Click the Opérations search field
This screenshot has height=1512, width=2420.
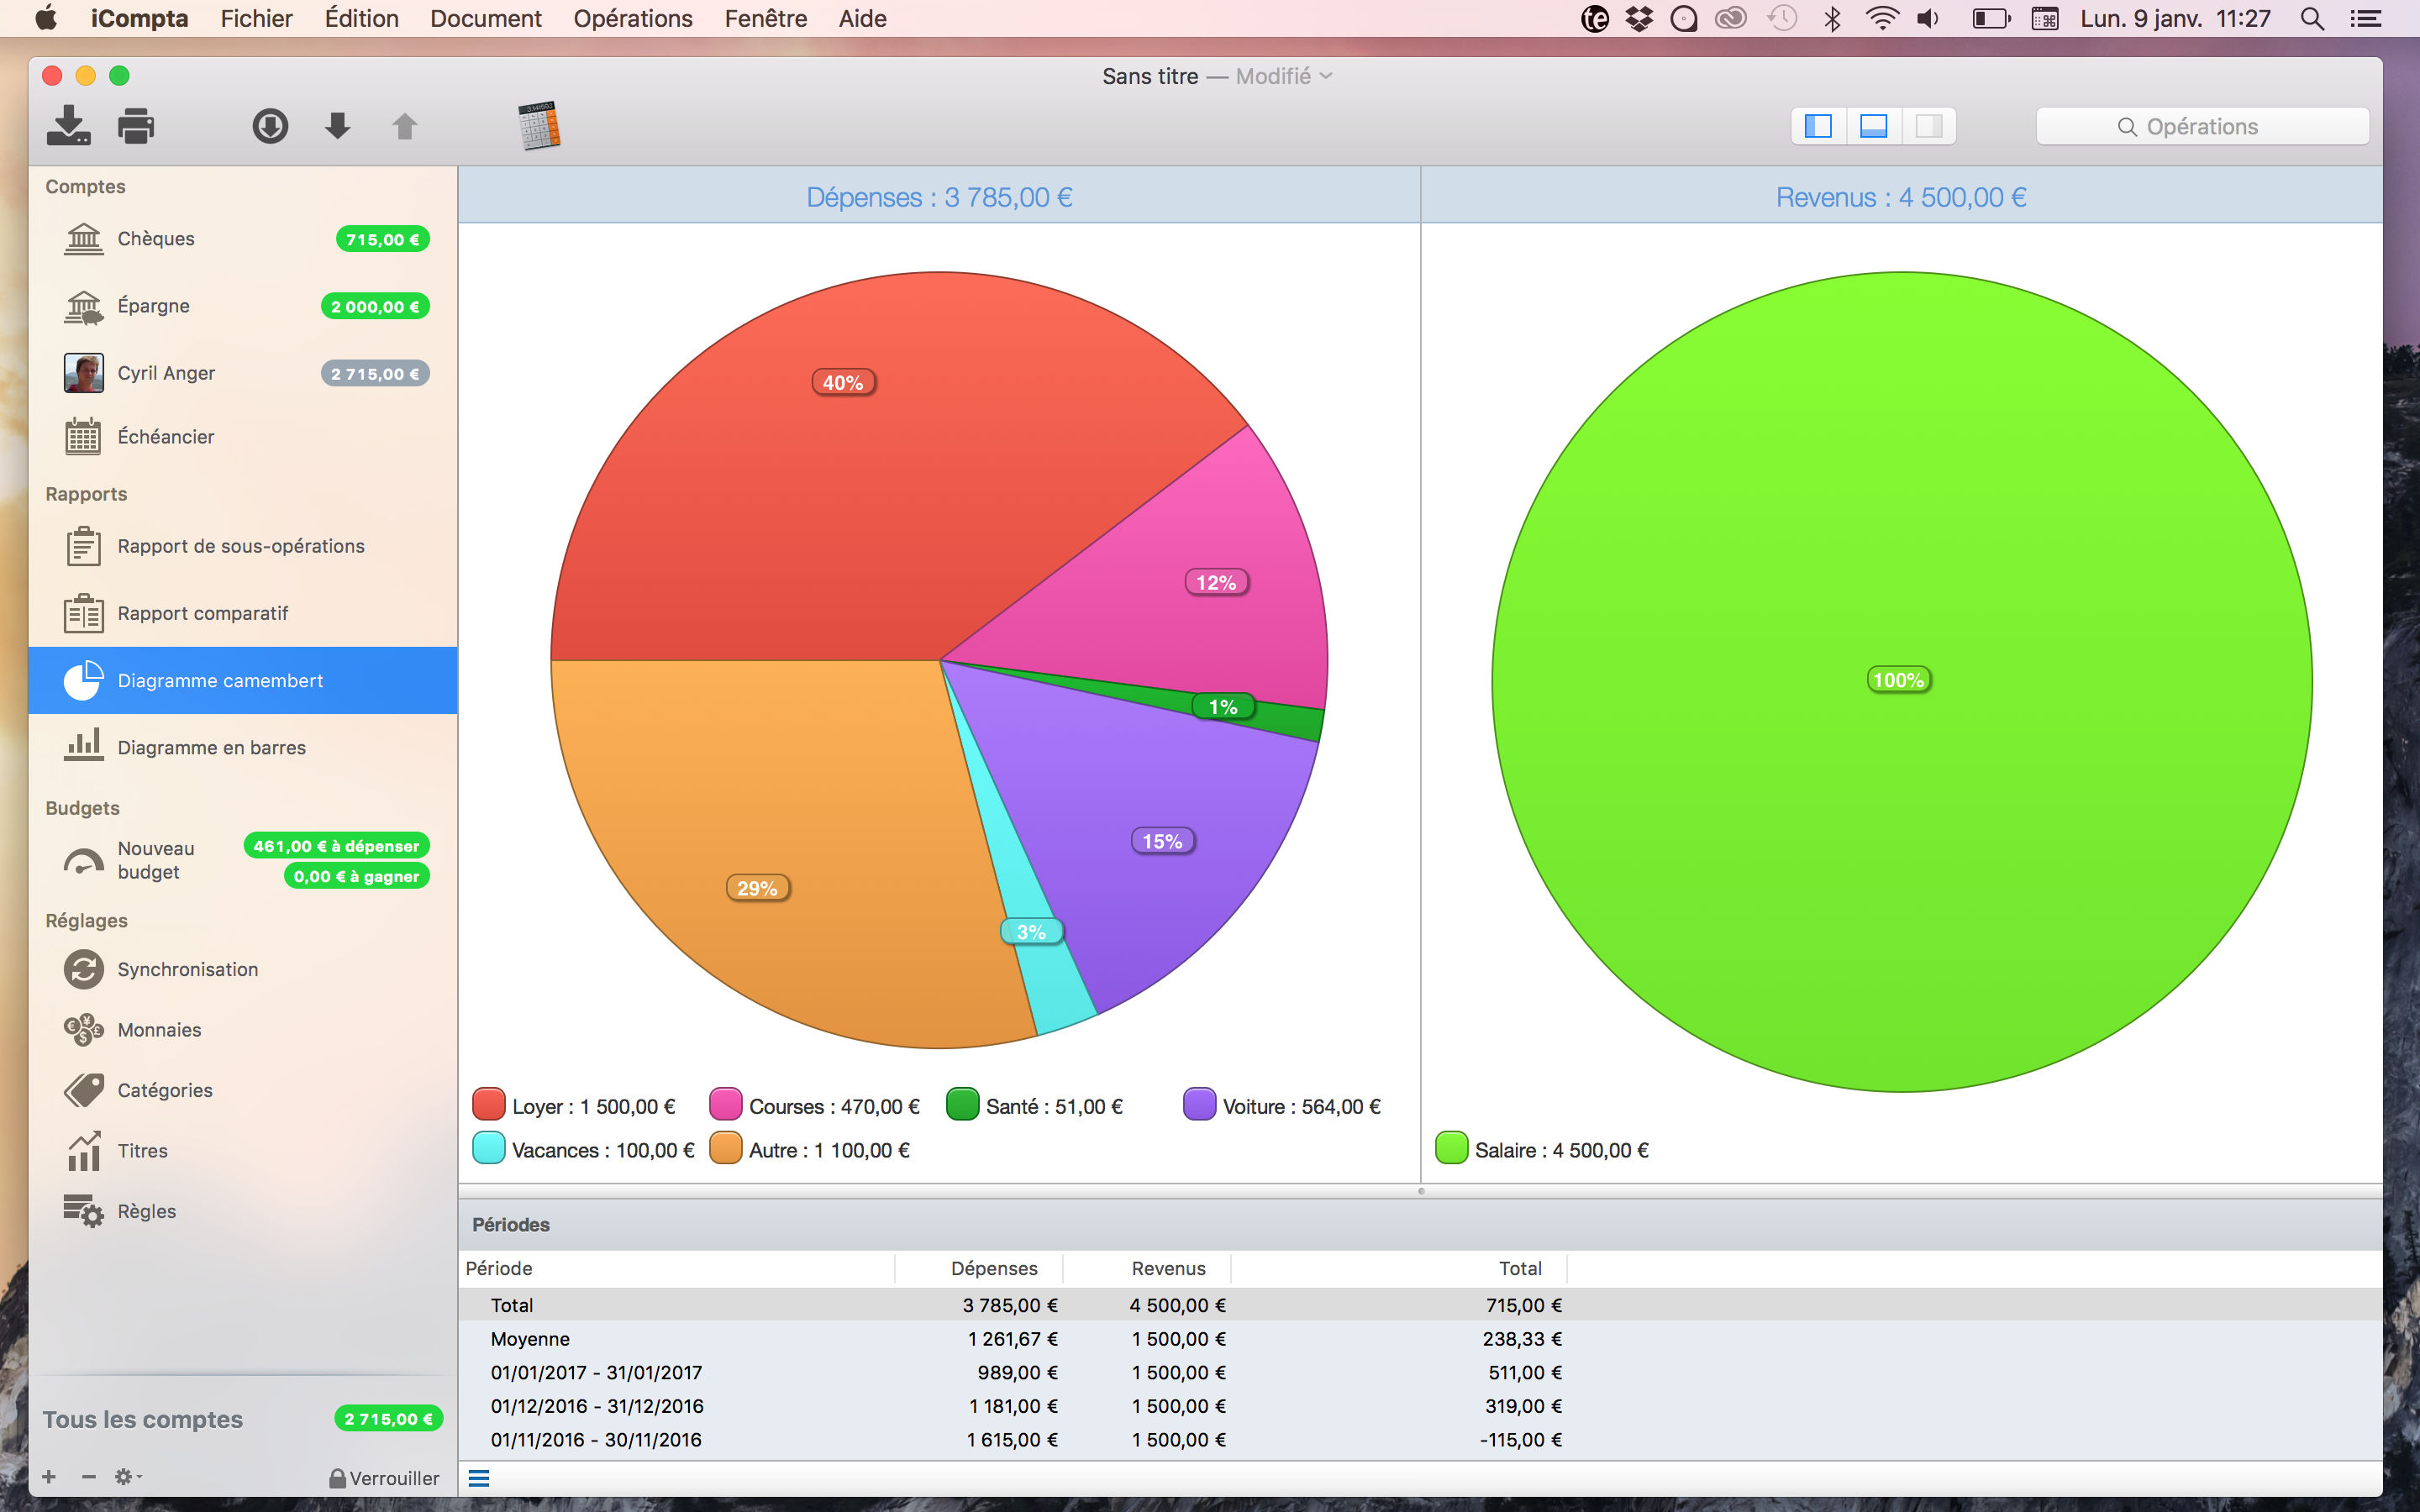[2202, 126]
